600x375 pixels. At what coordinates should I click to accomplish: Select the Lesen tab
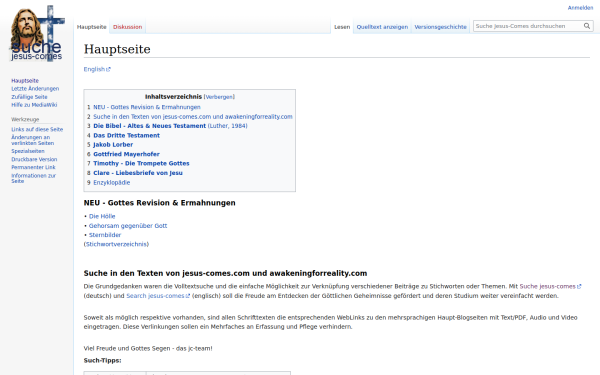pyautogui.click(x=342, y=27)
